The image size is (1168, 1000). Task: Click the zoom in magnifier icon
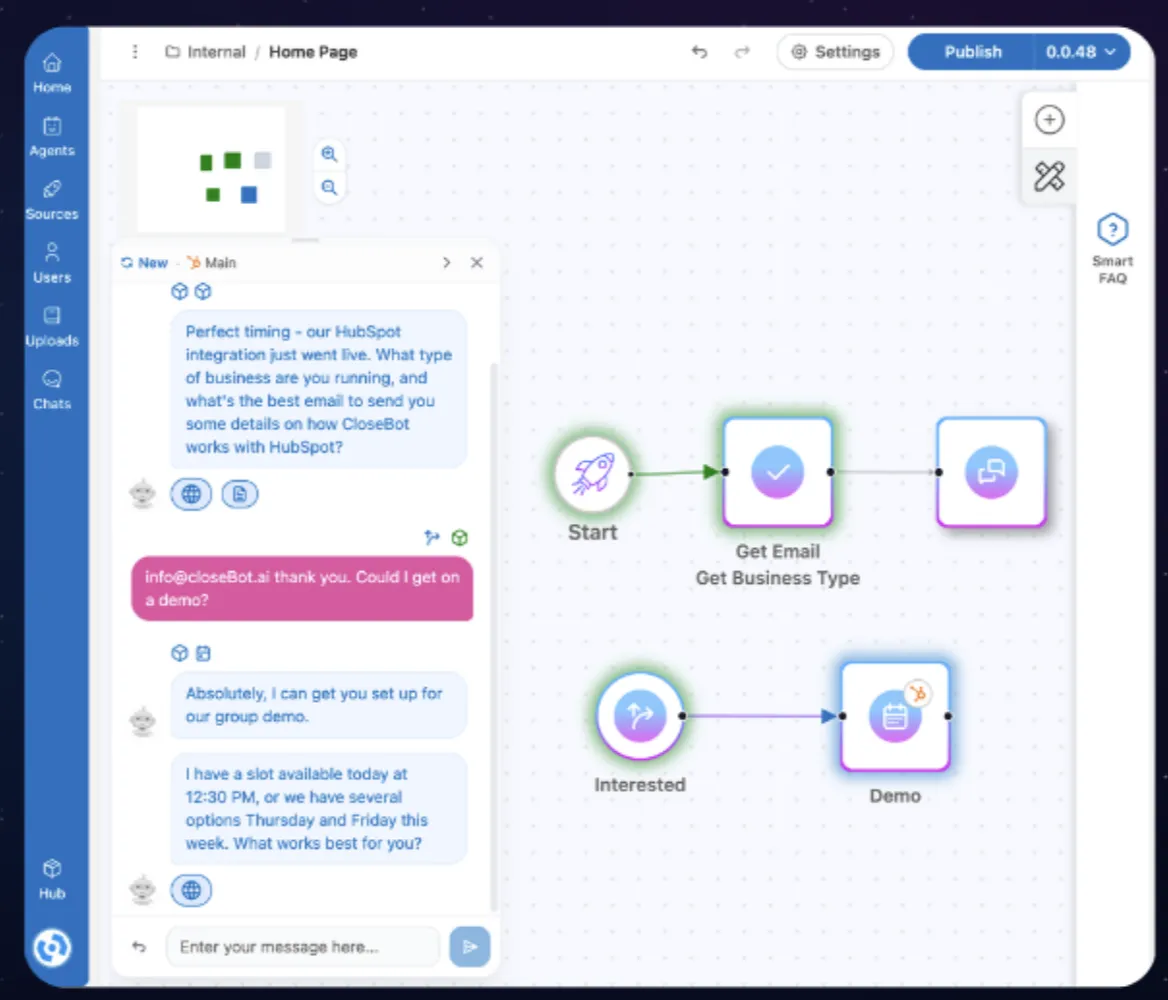[x=329, y=154]
